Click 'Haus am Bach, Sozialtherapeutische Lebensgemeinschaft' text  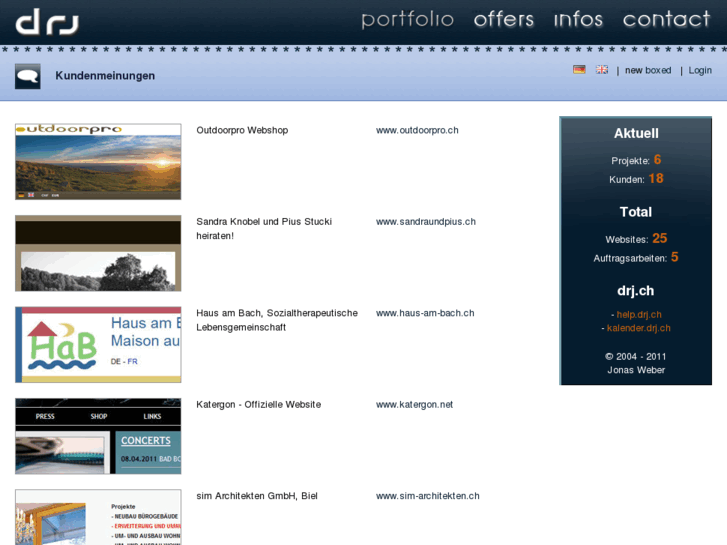(x=277, y=320)
